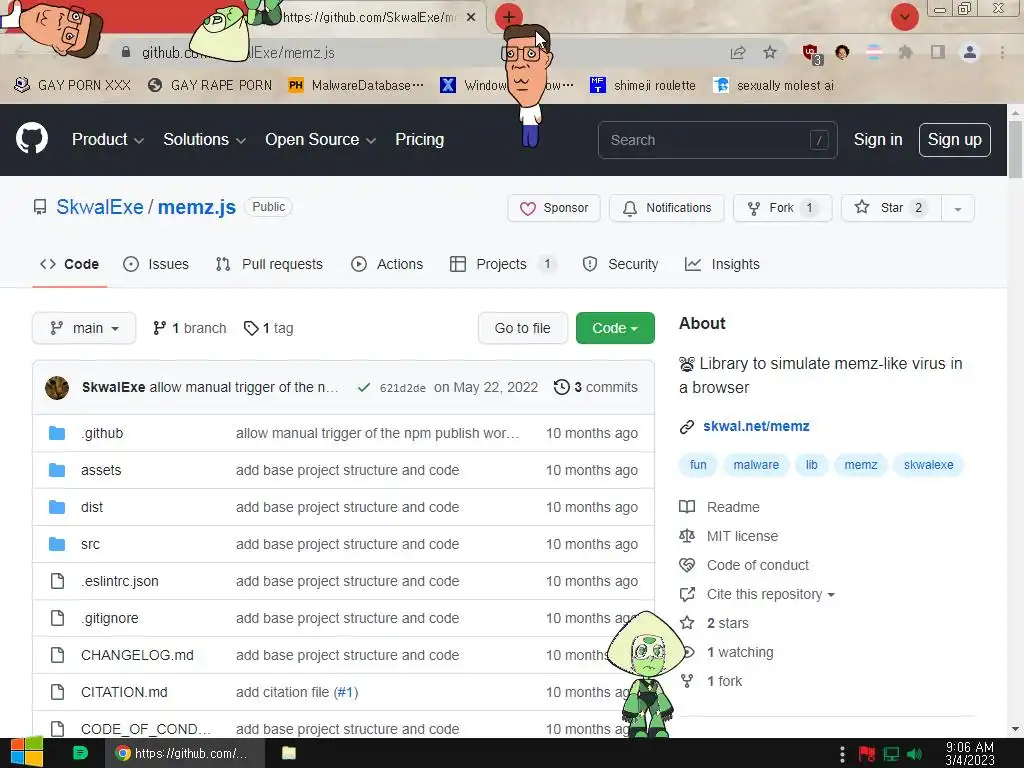Focus the GitHub Search field
1024x768 pixels.
pos(717,140)
